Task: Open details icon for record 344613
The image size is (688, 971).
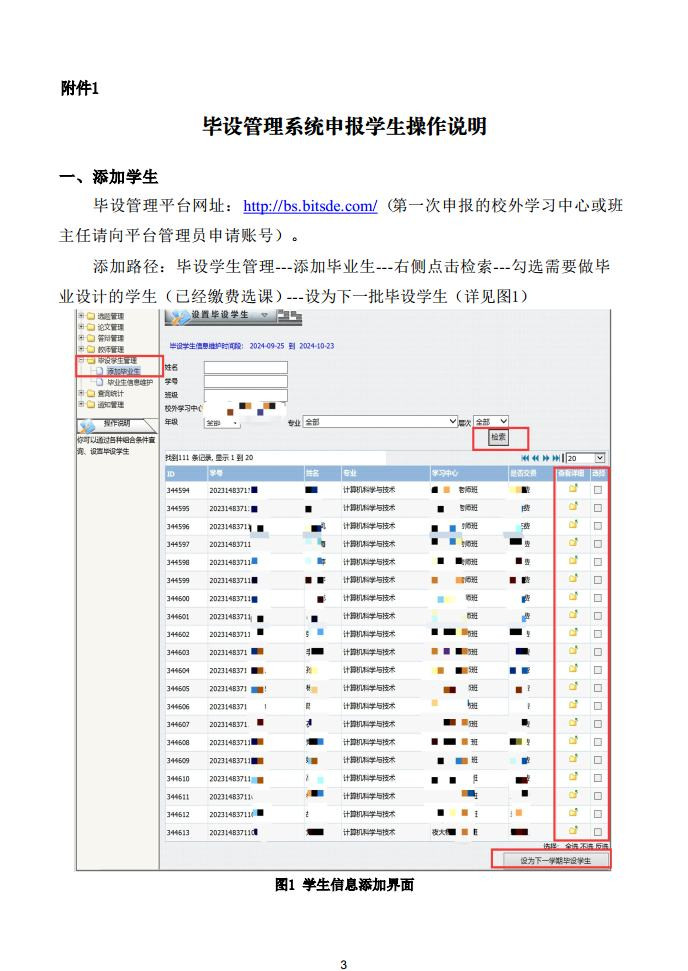Action: click(574, 831)
